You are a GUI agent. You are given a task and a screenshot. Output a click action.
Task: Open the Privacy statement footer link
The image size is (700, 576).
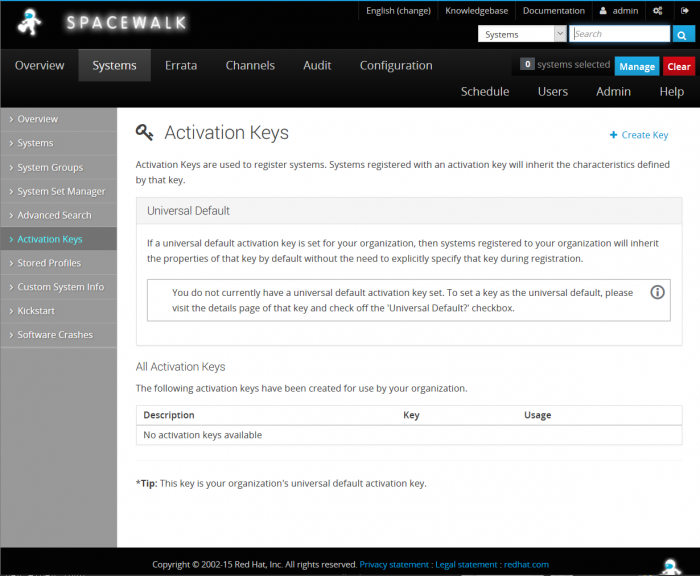394,565
